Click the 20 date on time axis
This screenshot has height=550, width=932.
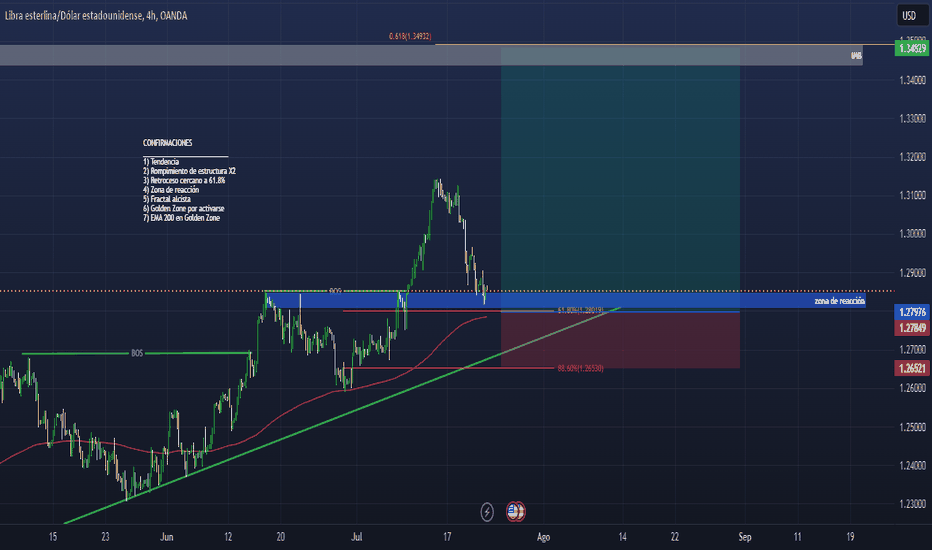pos(281,537)
